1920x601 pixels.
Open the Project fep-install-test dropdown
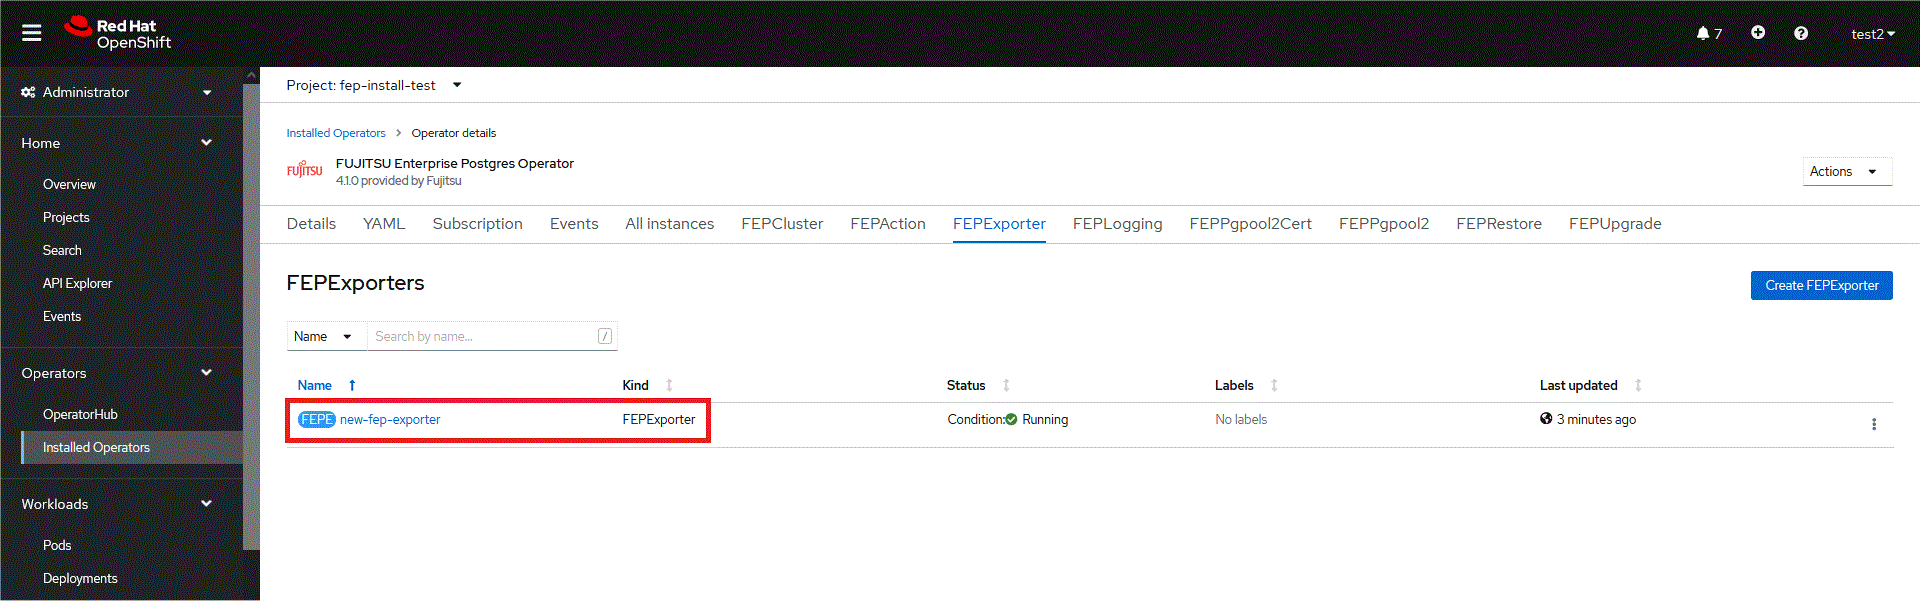[x=374, y=85]
